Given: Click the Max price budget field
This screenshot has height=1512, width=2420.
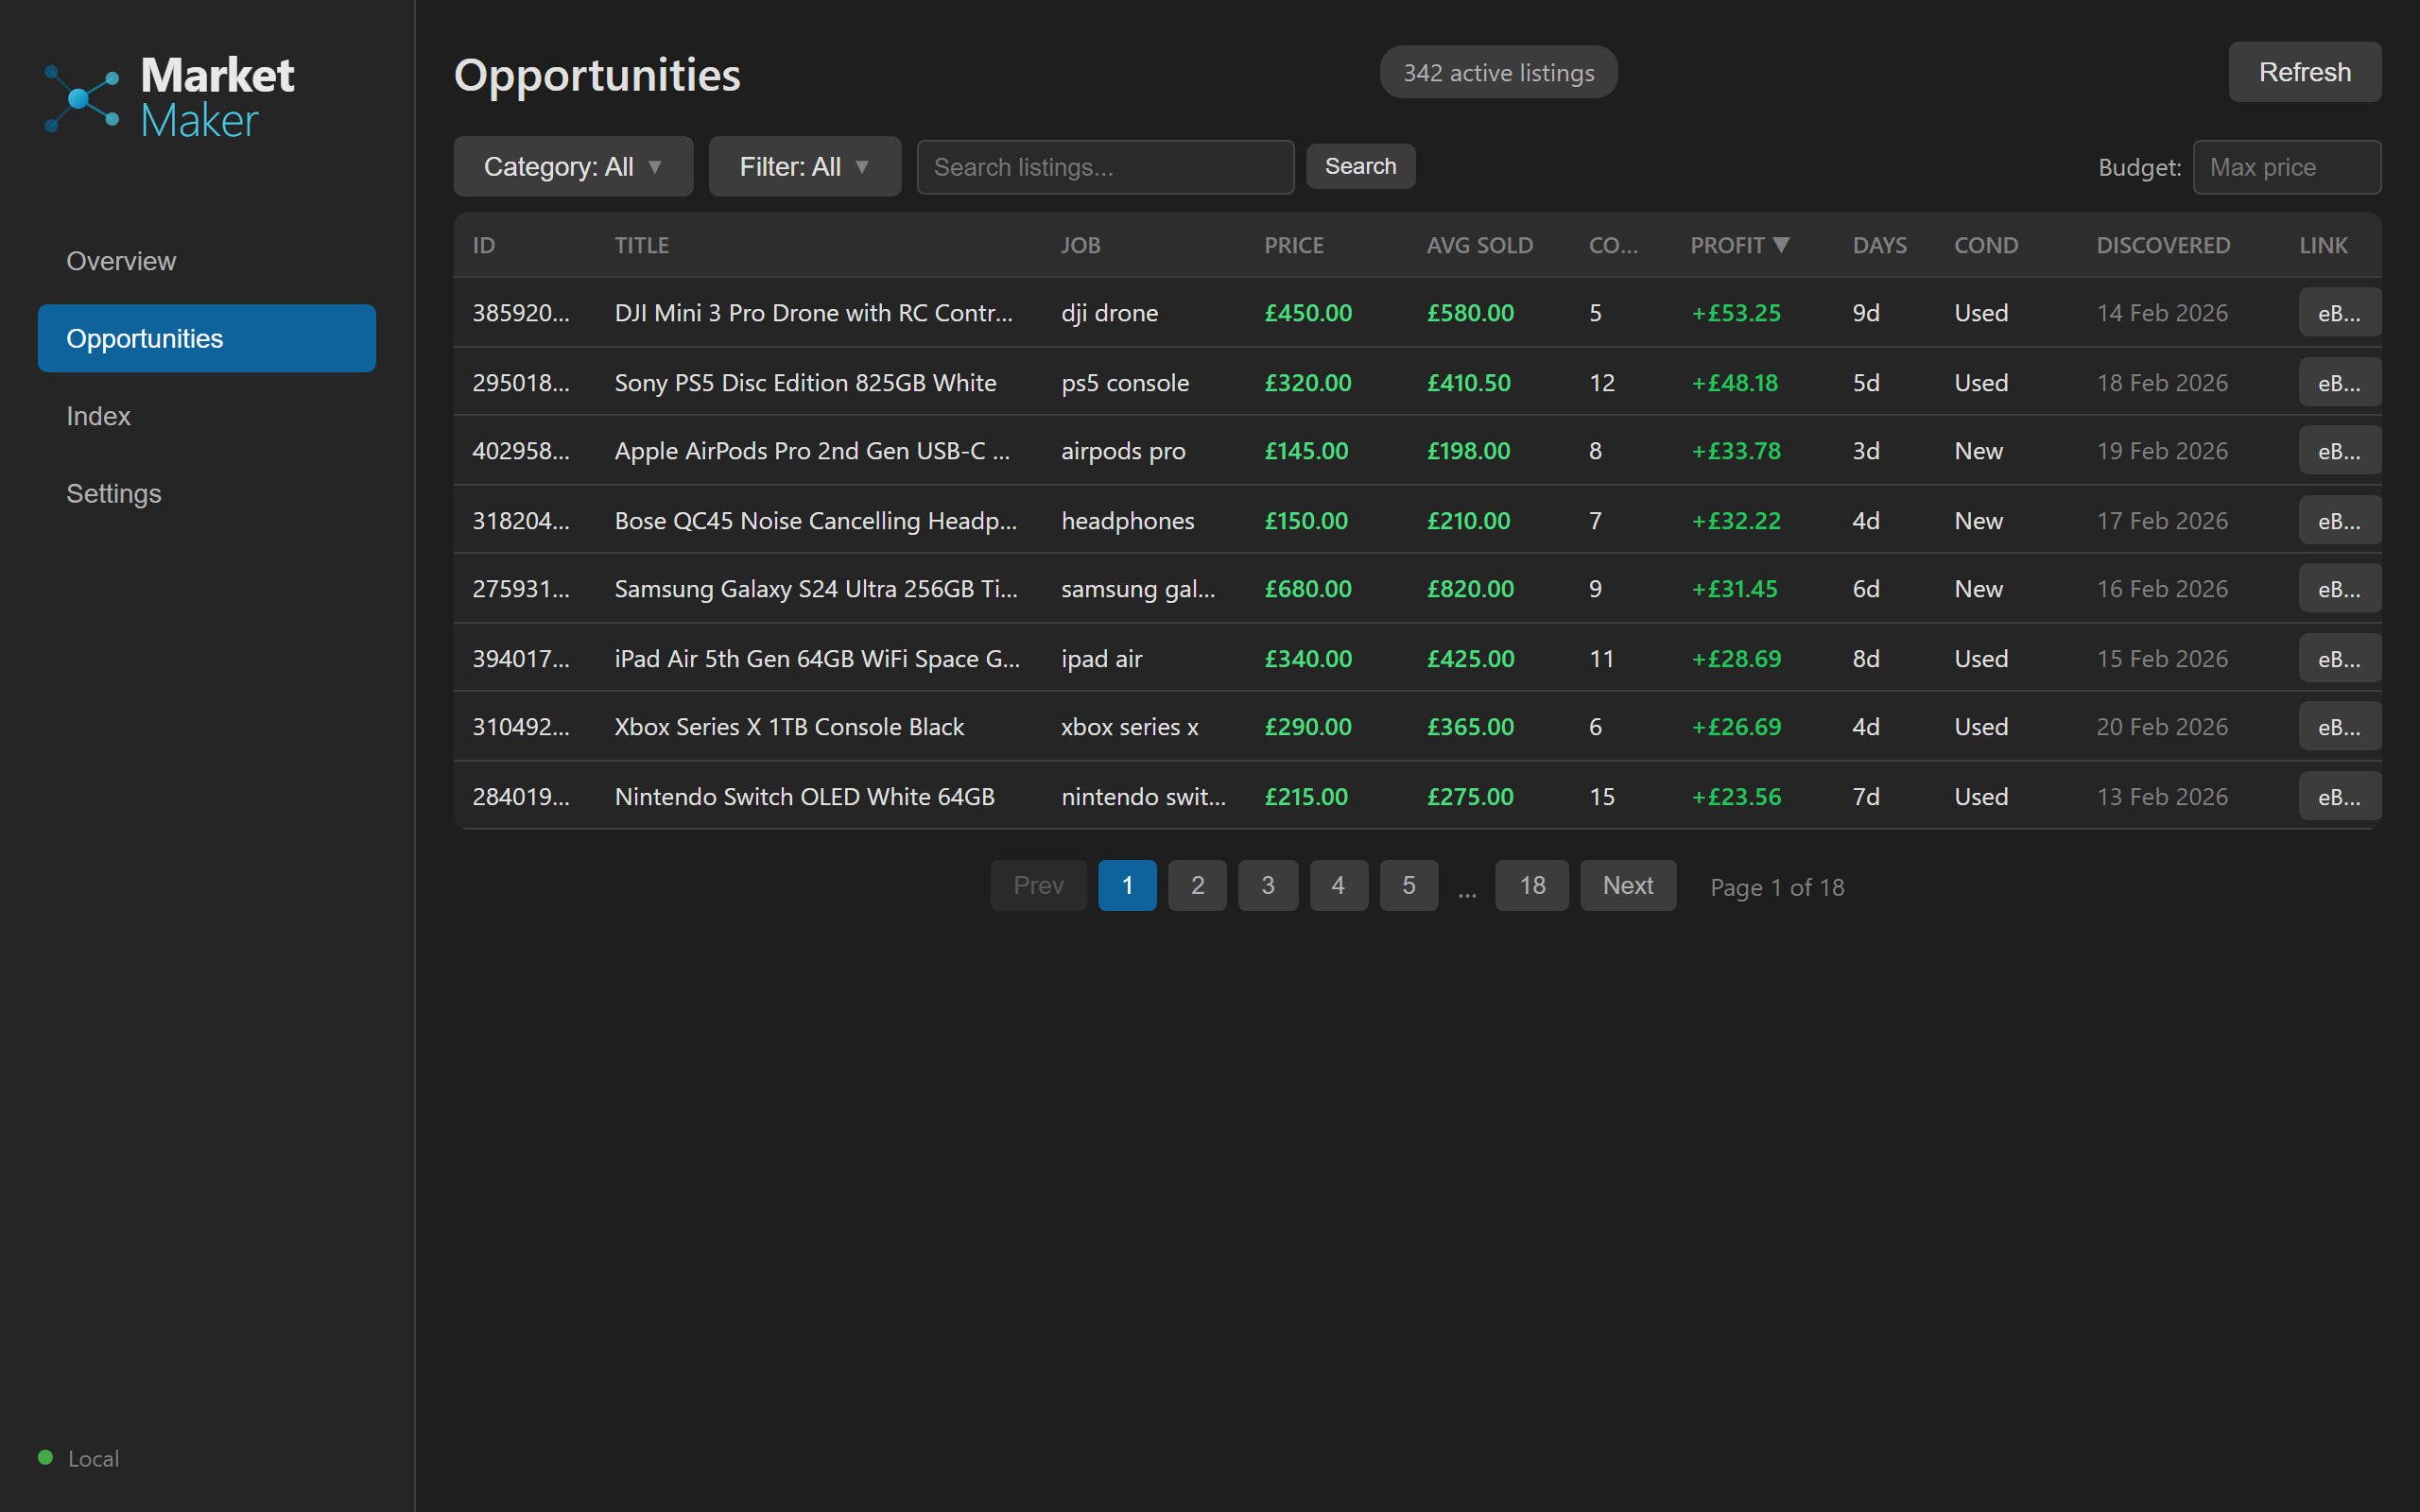Looking at the screenshot, I should click(2287, 166).
